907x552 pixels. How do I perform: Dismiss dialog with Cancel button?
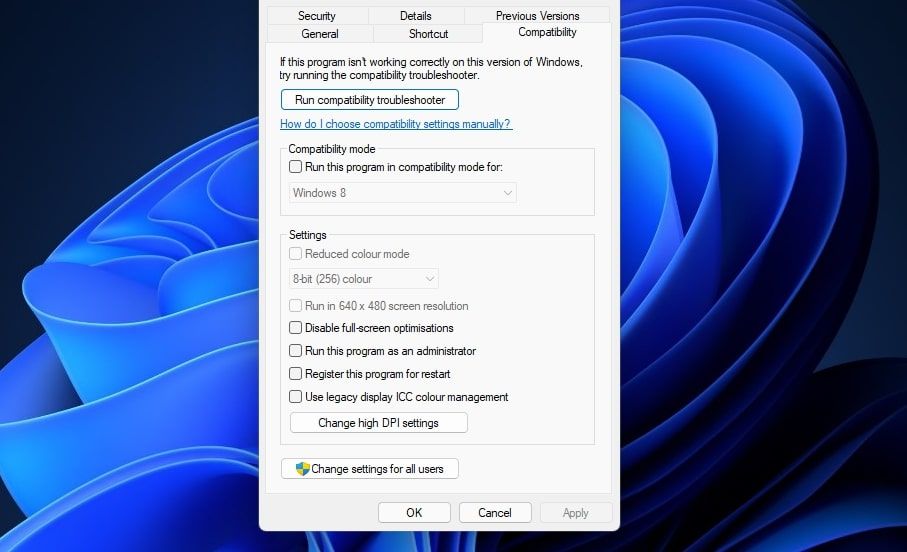tap(495, 513)
